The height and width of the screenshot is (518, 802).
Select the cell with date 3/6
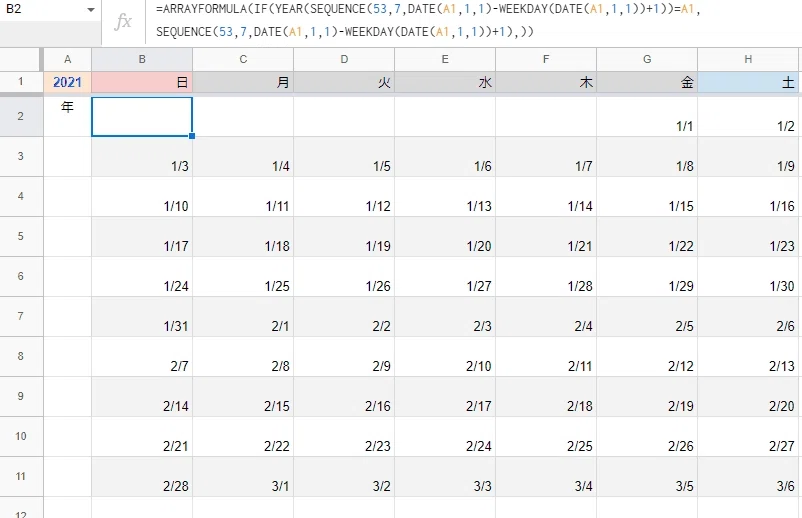pos(748,477)
